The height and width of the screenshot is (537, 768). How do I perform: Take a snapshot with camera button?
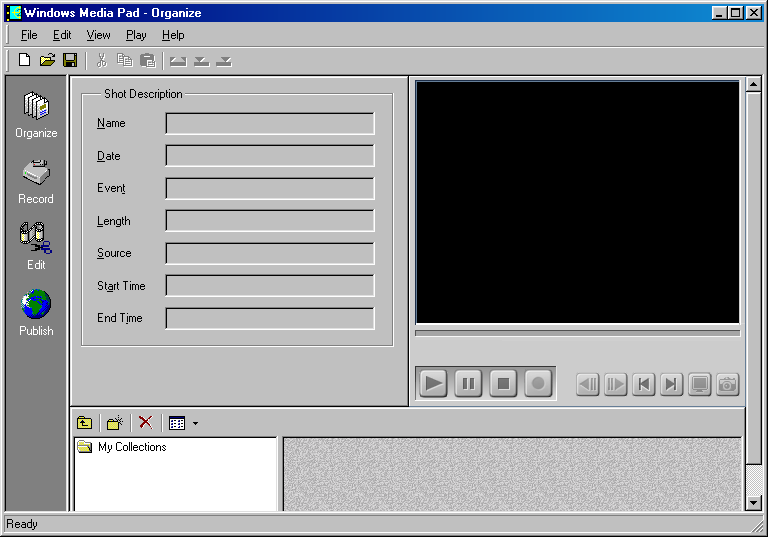pyautogui.click(x=727, y=385)
